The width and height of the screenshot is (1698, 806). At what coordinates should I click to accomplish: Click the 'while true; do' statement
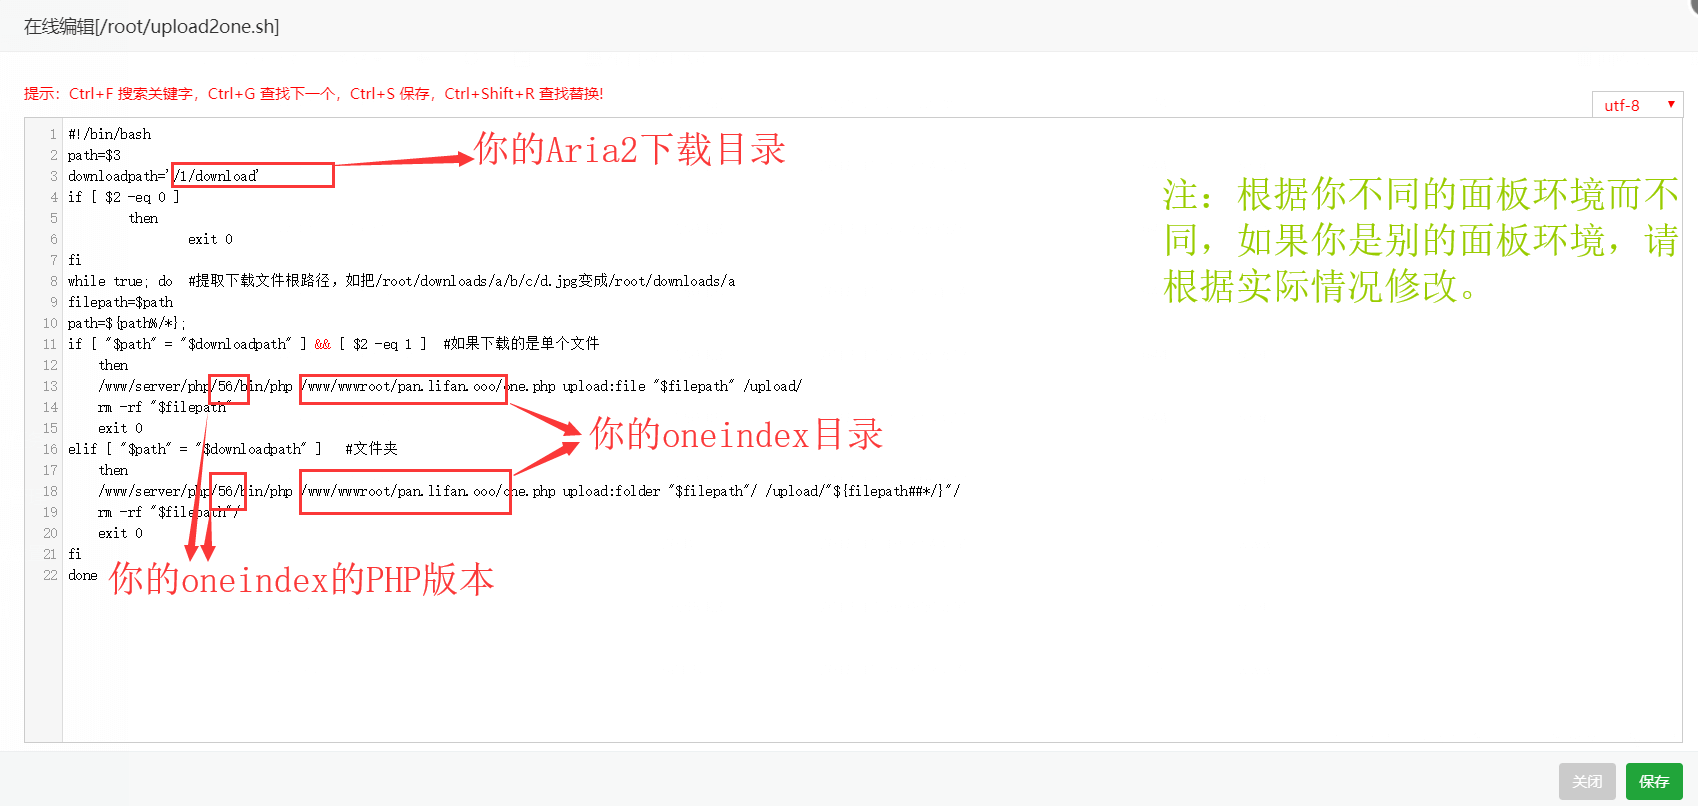click(120, 281)
